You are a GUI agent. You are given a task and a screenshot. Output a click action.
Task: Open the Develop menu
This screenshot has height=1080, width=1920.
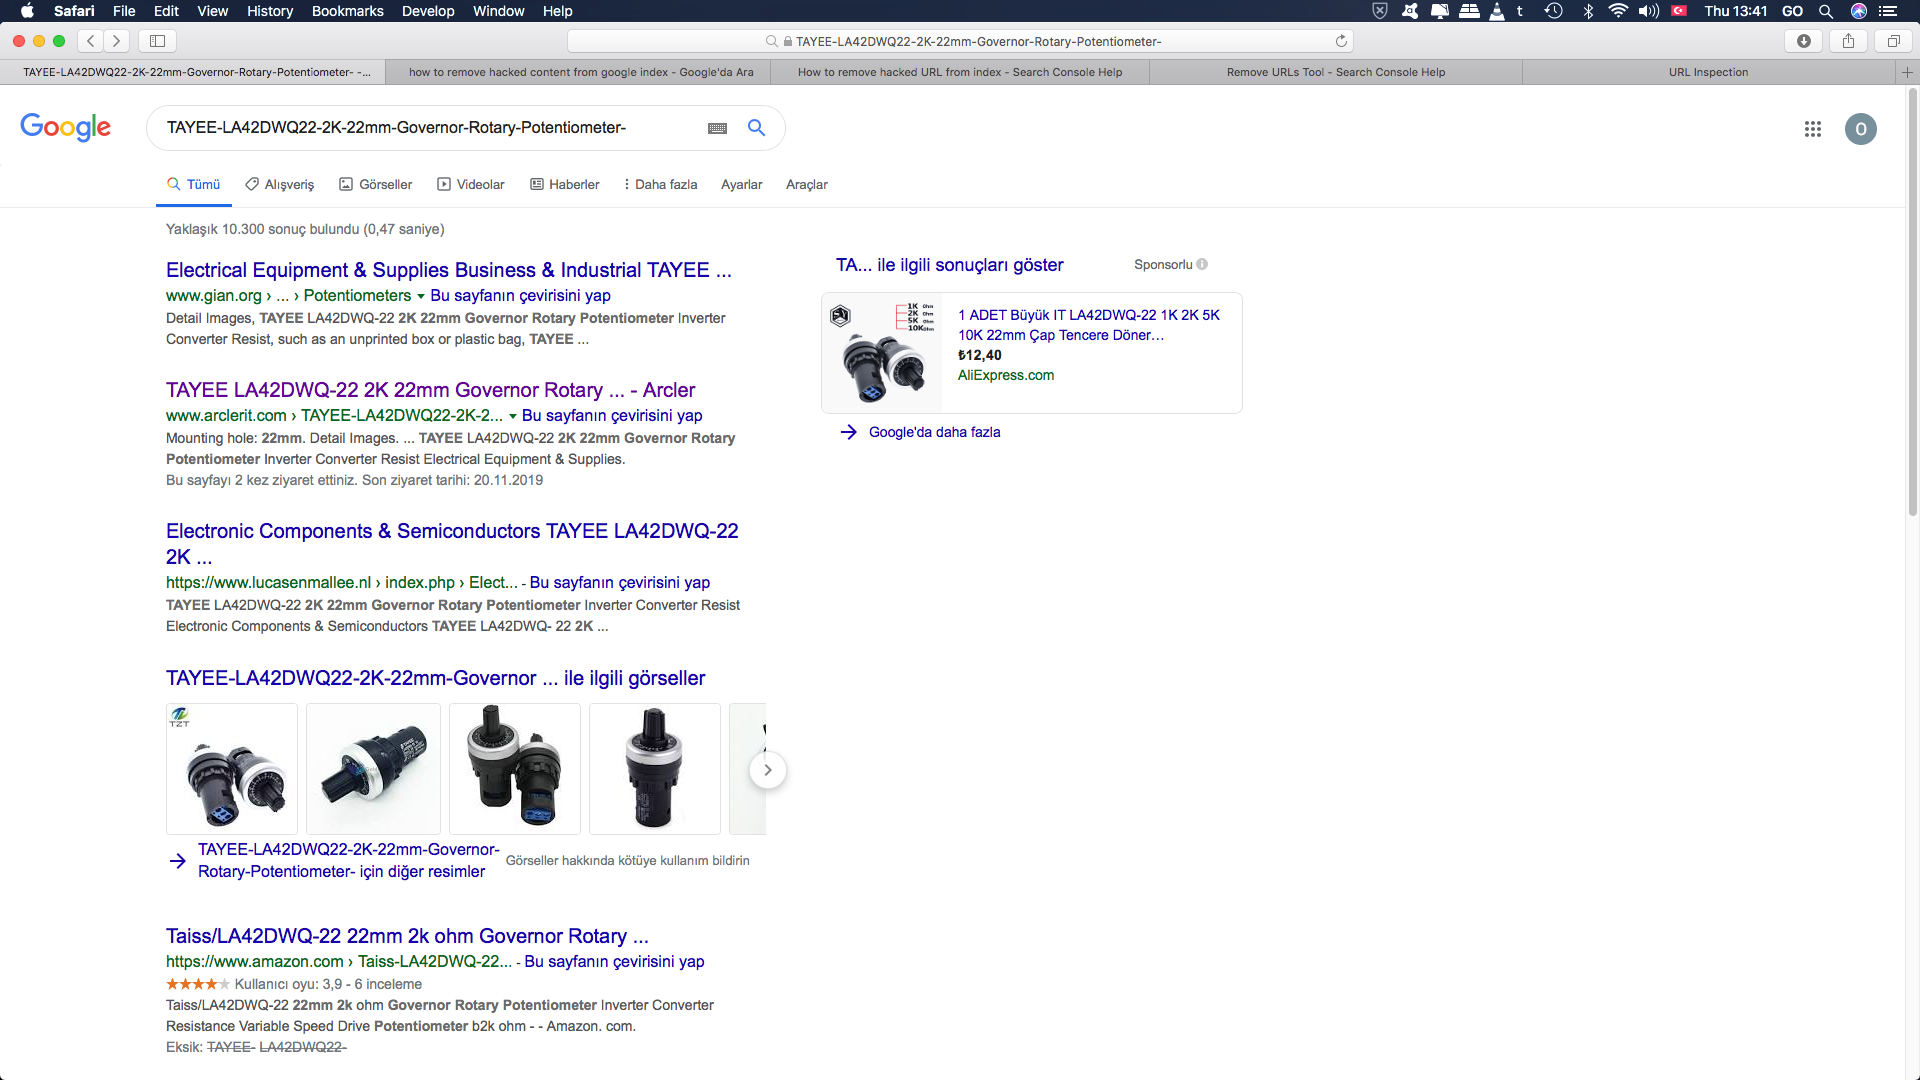pyautogui.click(x=428, y=11)
